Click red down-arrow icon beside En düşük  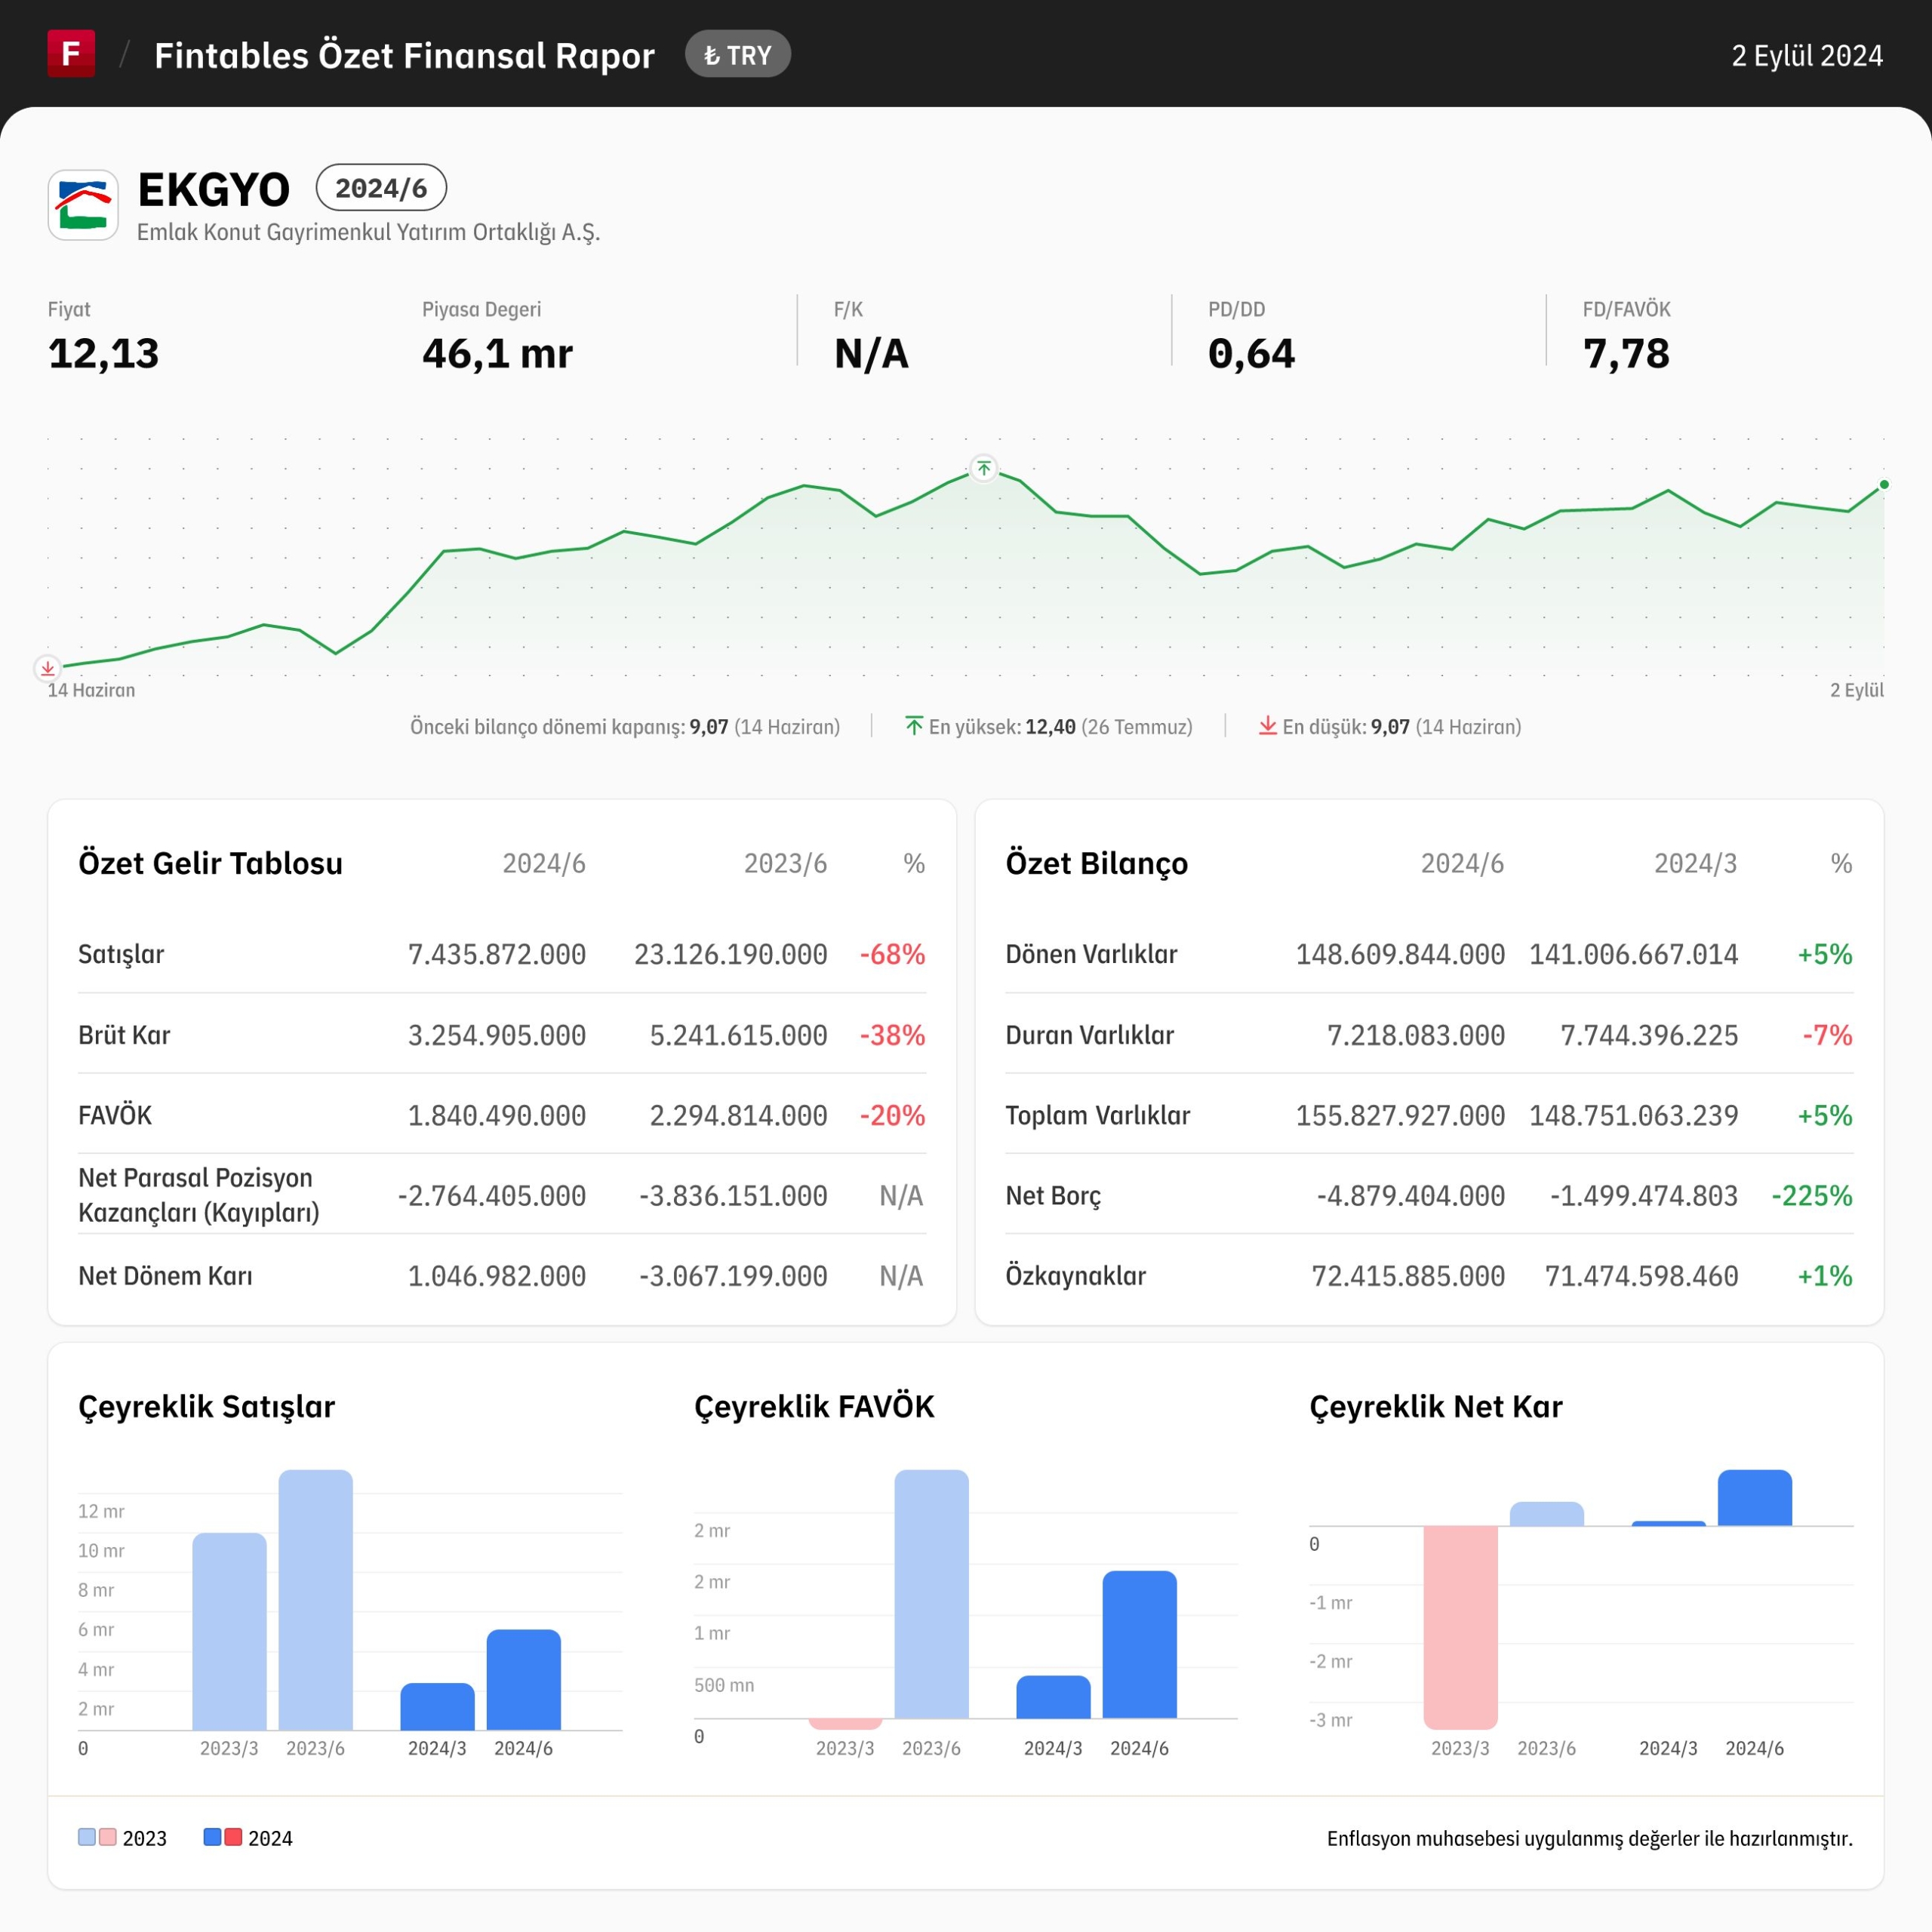coord(1267,726)
